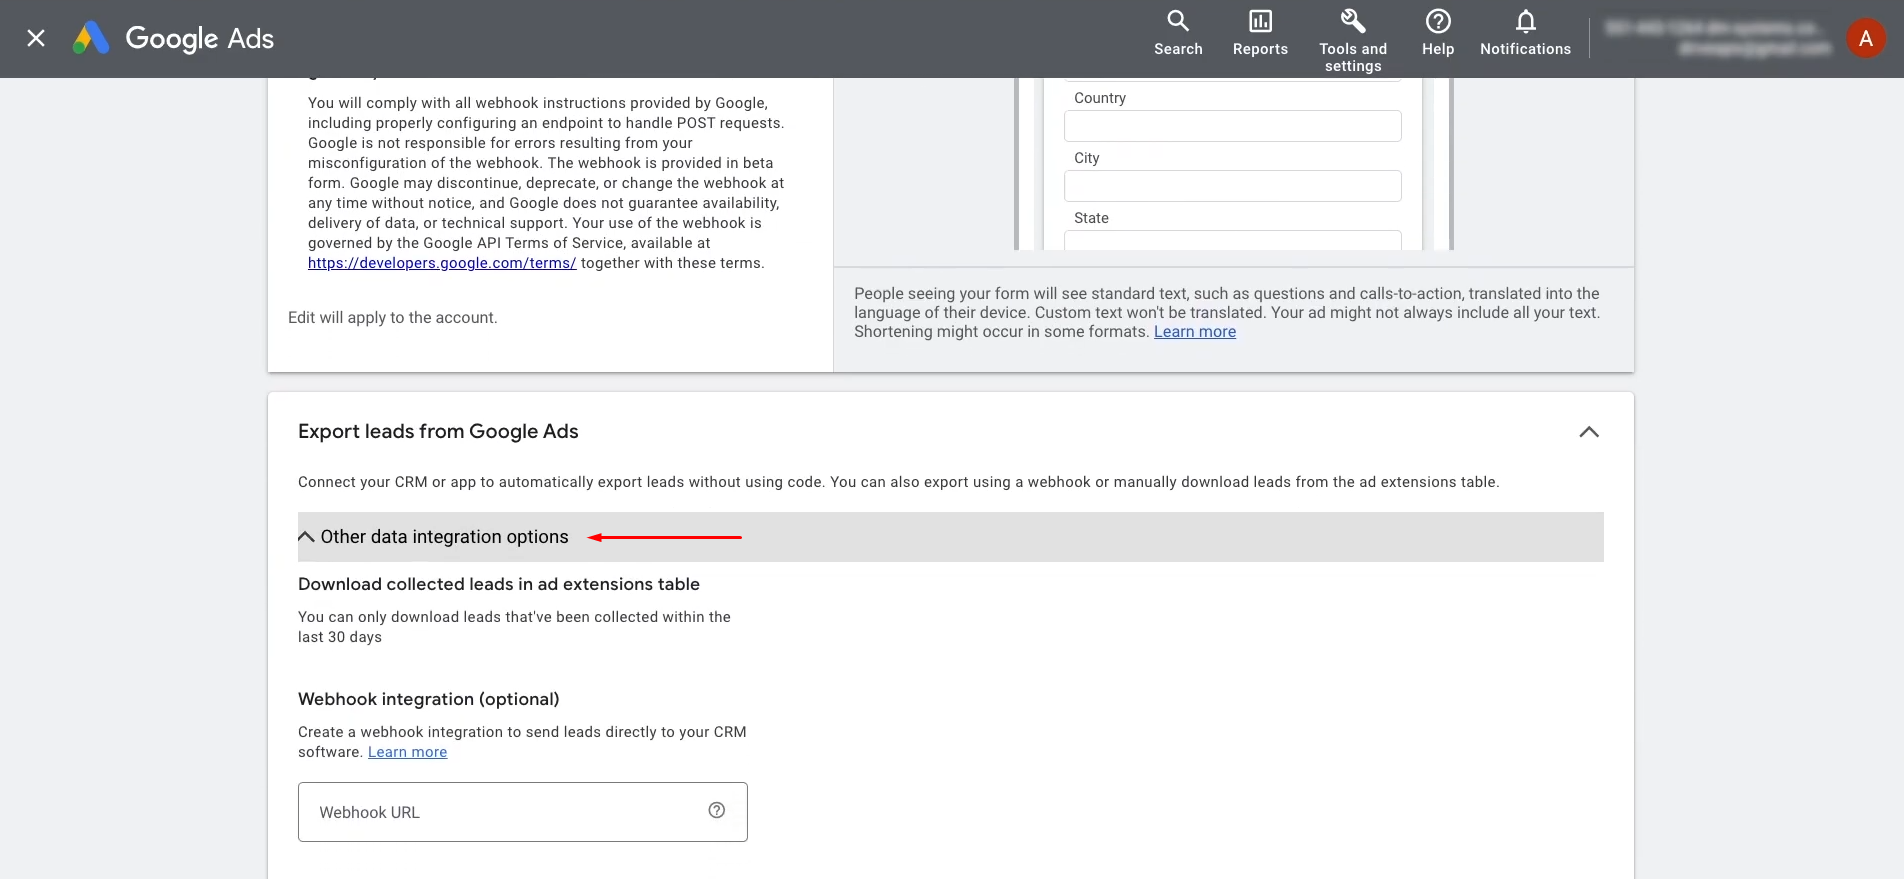Click Learn more under form preview text
This screenshot has height=879, width=1904.
pos(1195,332)
